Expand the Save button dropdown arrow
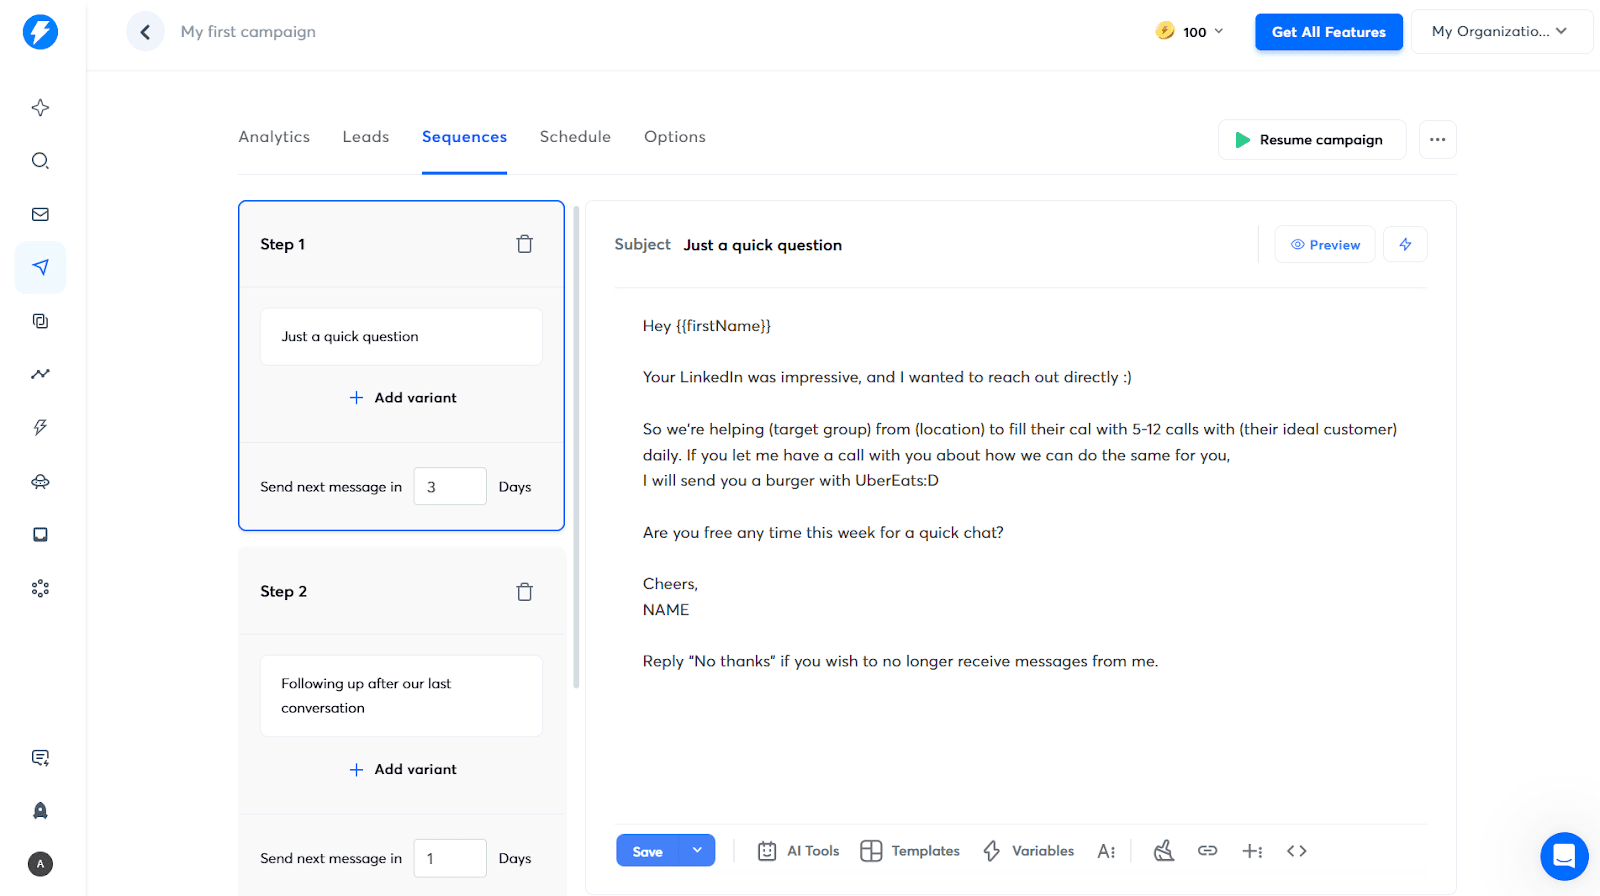 click(697, 851)
